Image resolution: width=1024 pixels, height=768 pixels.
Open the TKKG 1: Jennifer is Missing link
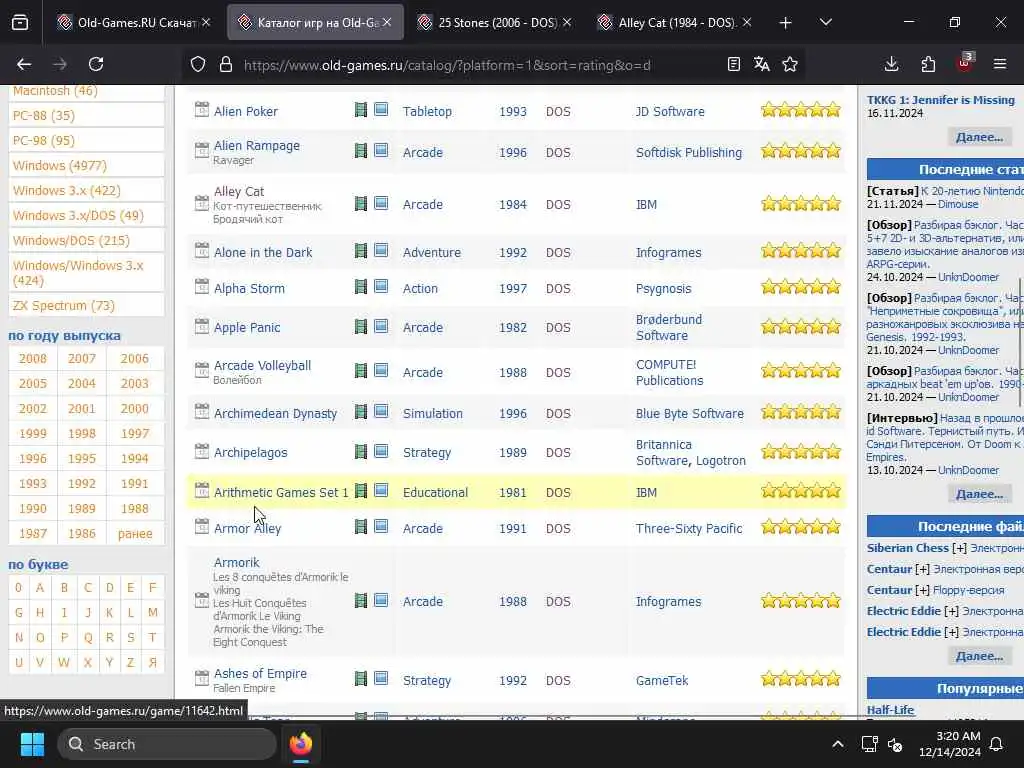940,100
